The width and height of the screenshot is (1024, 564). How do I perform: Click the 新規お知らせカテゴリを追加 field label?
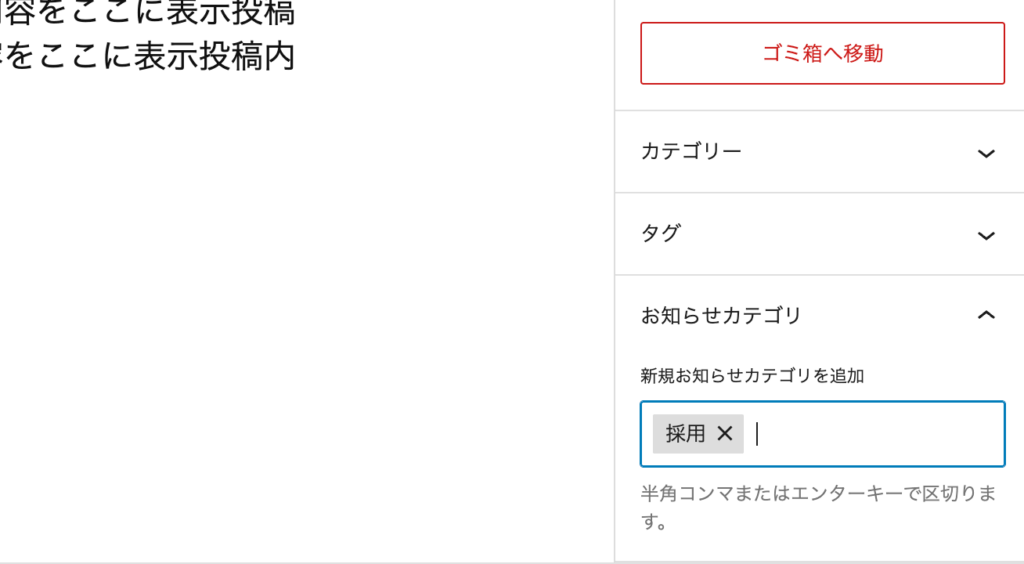coord(752,376)
